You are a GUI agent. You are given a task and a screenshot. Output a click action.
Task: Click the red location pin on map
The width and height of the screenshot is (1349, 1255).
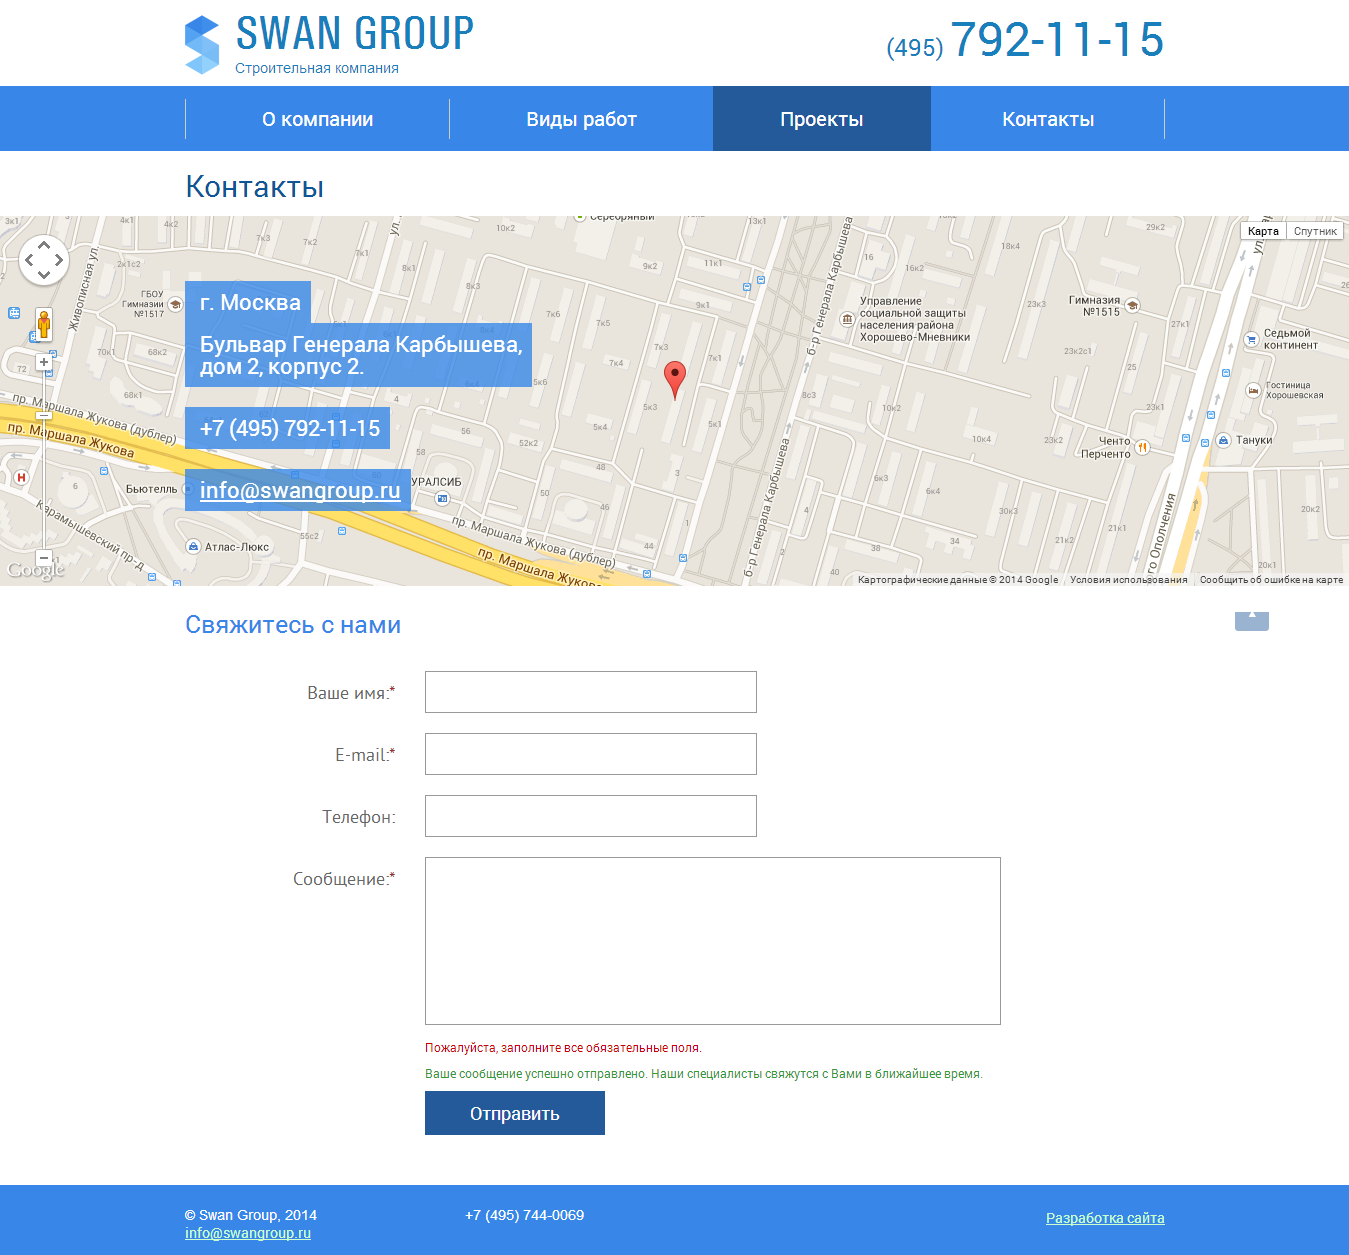coord(675,380)
